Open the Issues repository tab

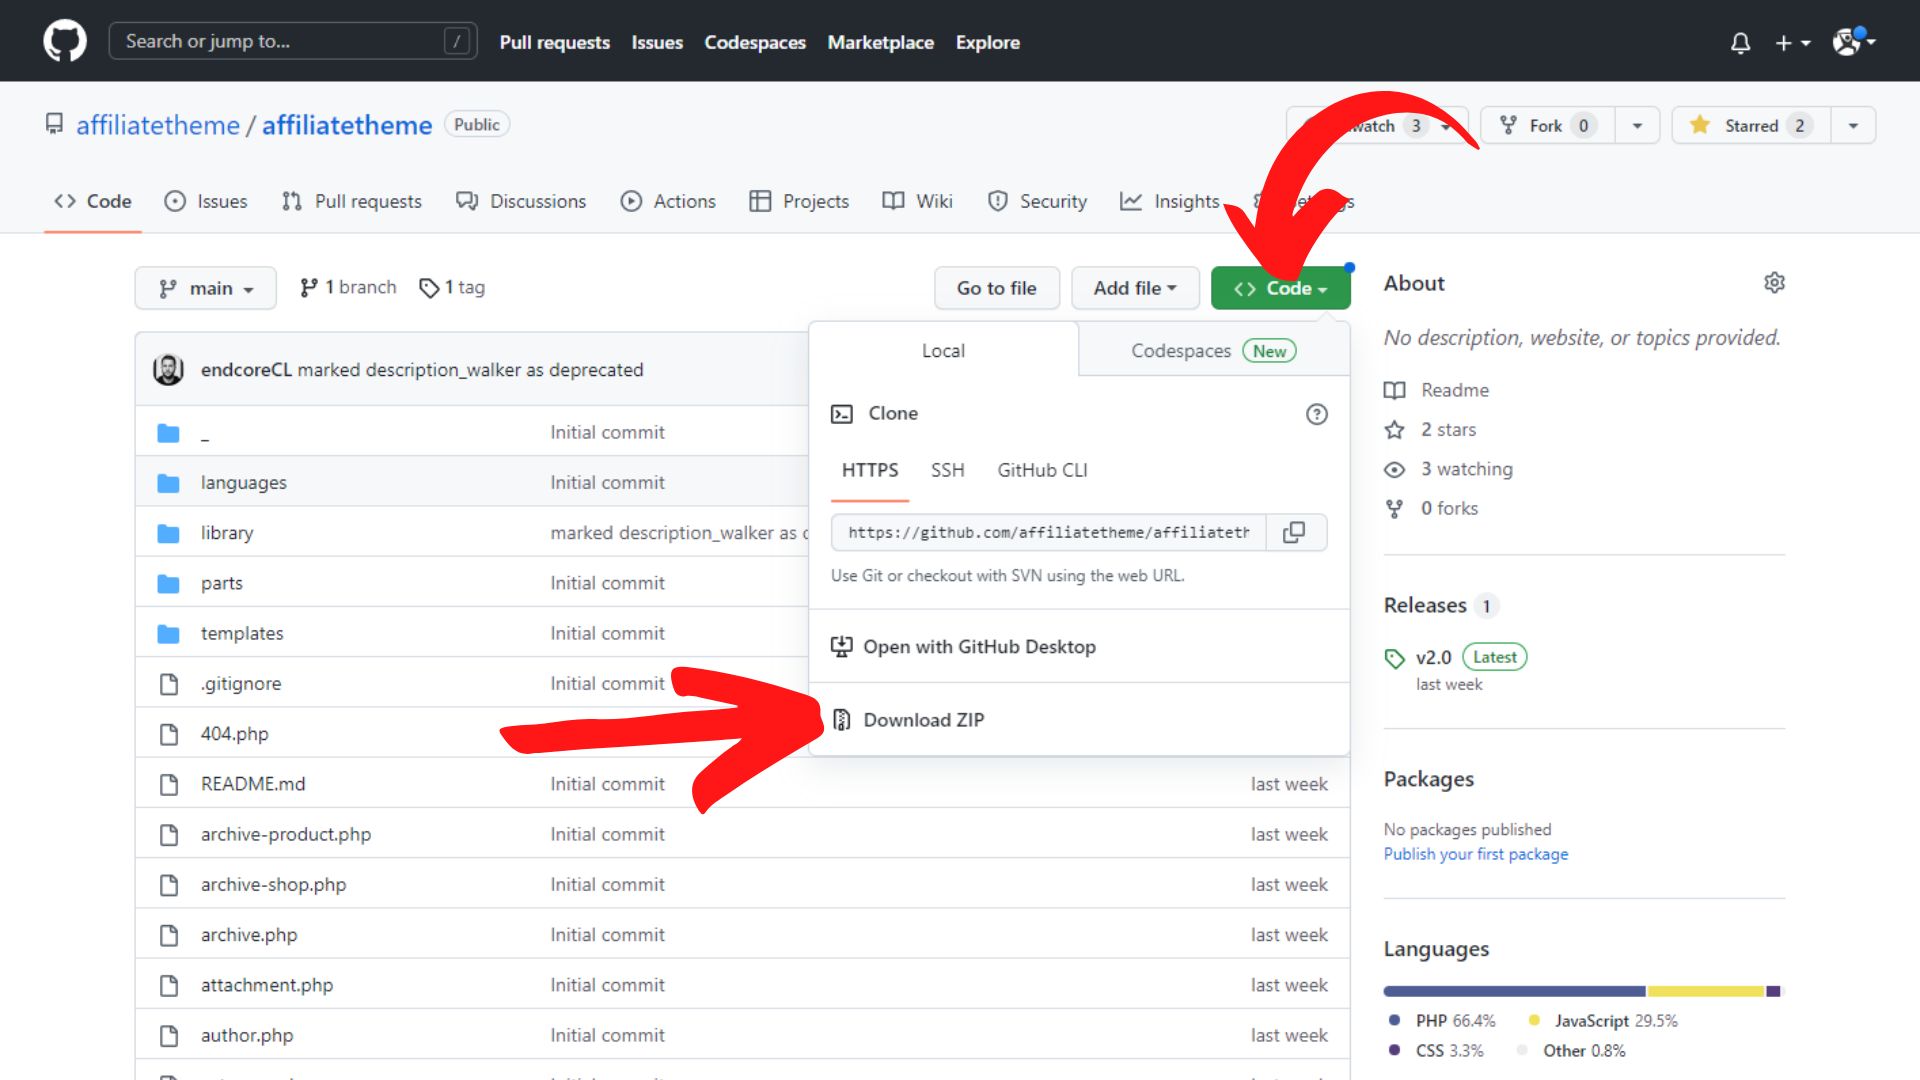206,201
